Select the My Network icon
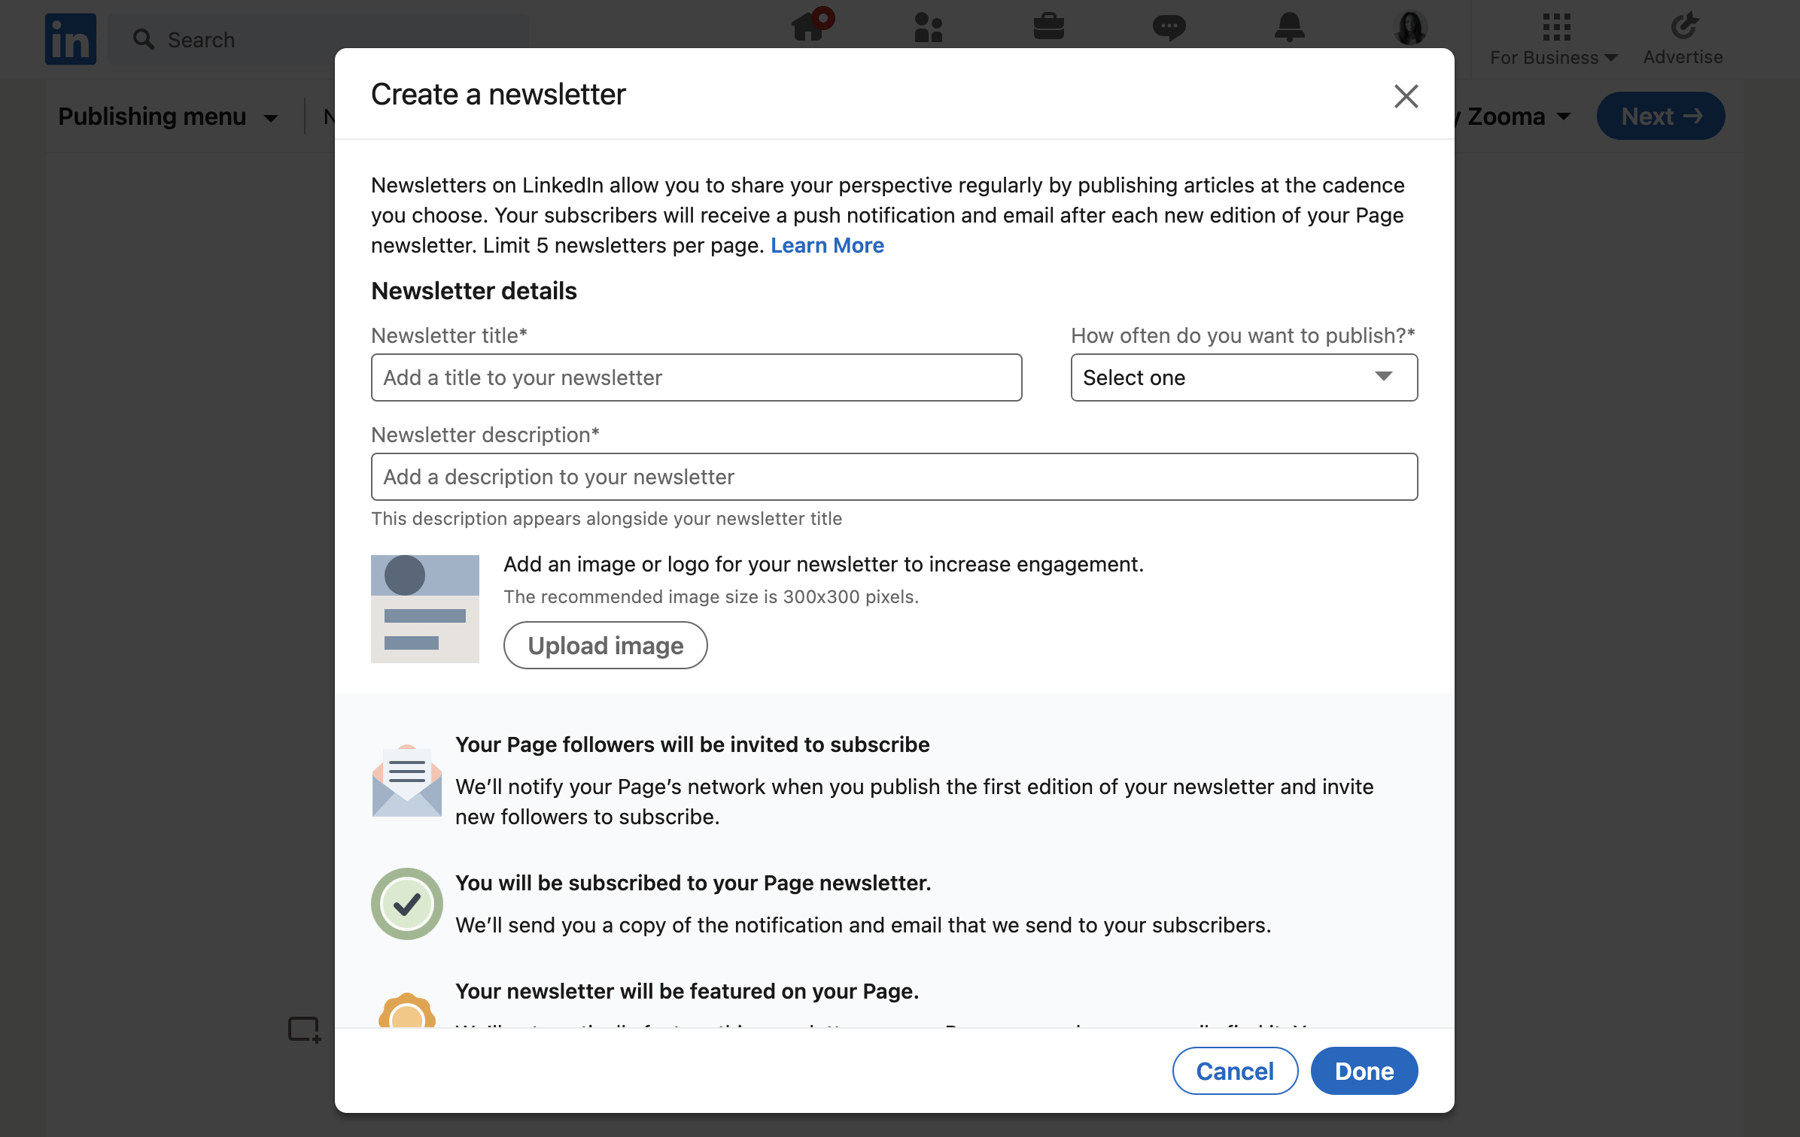The image size is (1800, 1137). (x=928, y=28)
